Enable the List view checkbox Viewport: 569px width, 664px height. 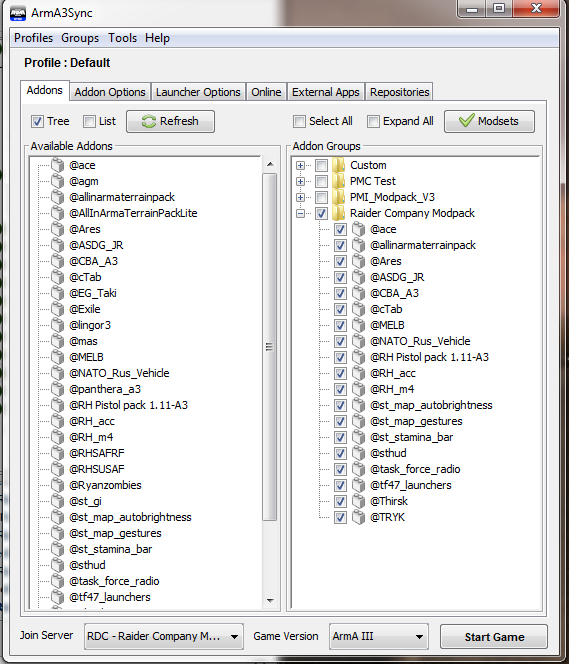point(89,122)
